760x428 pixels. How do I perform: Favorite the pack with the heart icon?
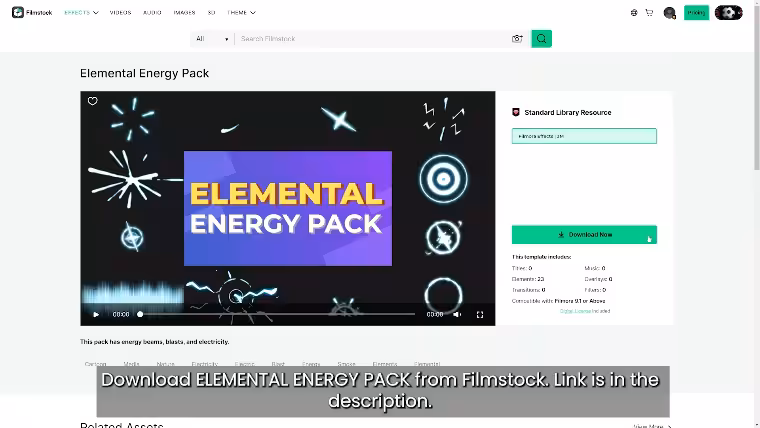[93, 101]
